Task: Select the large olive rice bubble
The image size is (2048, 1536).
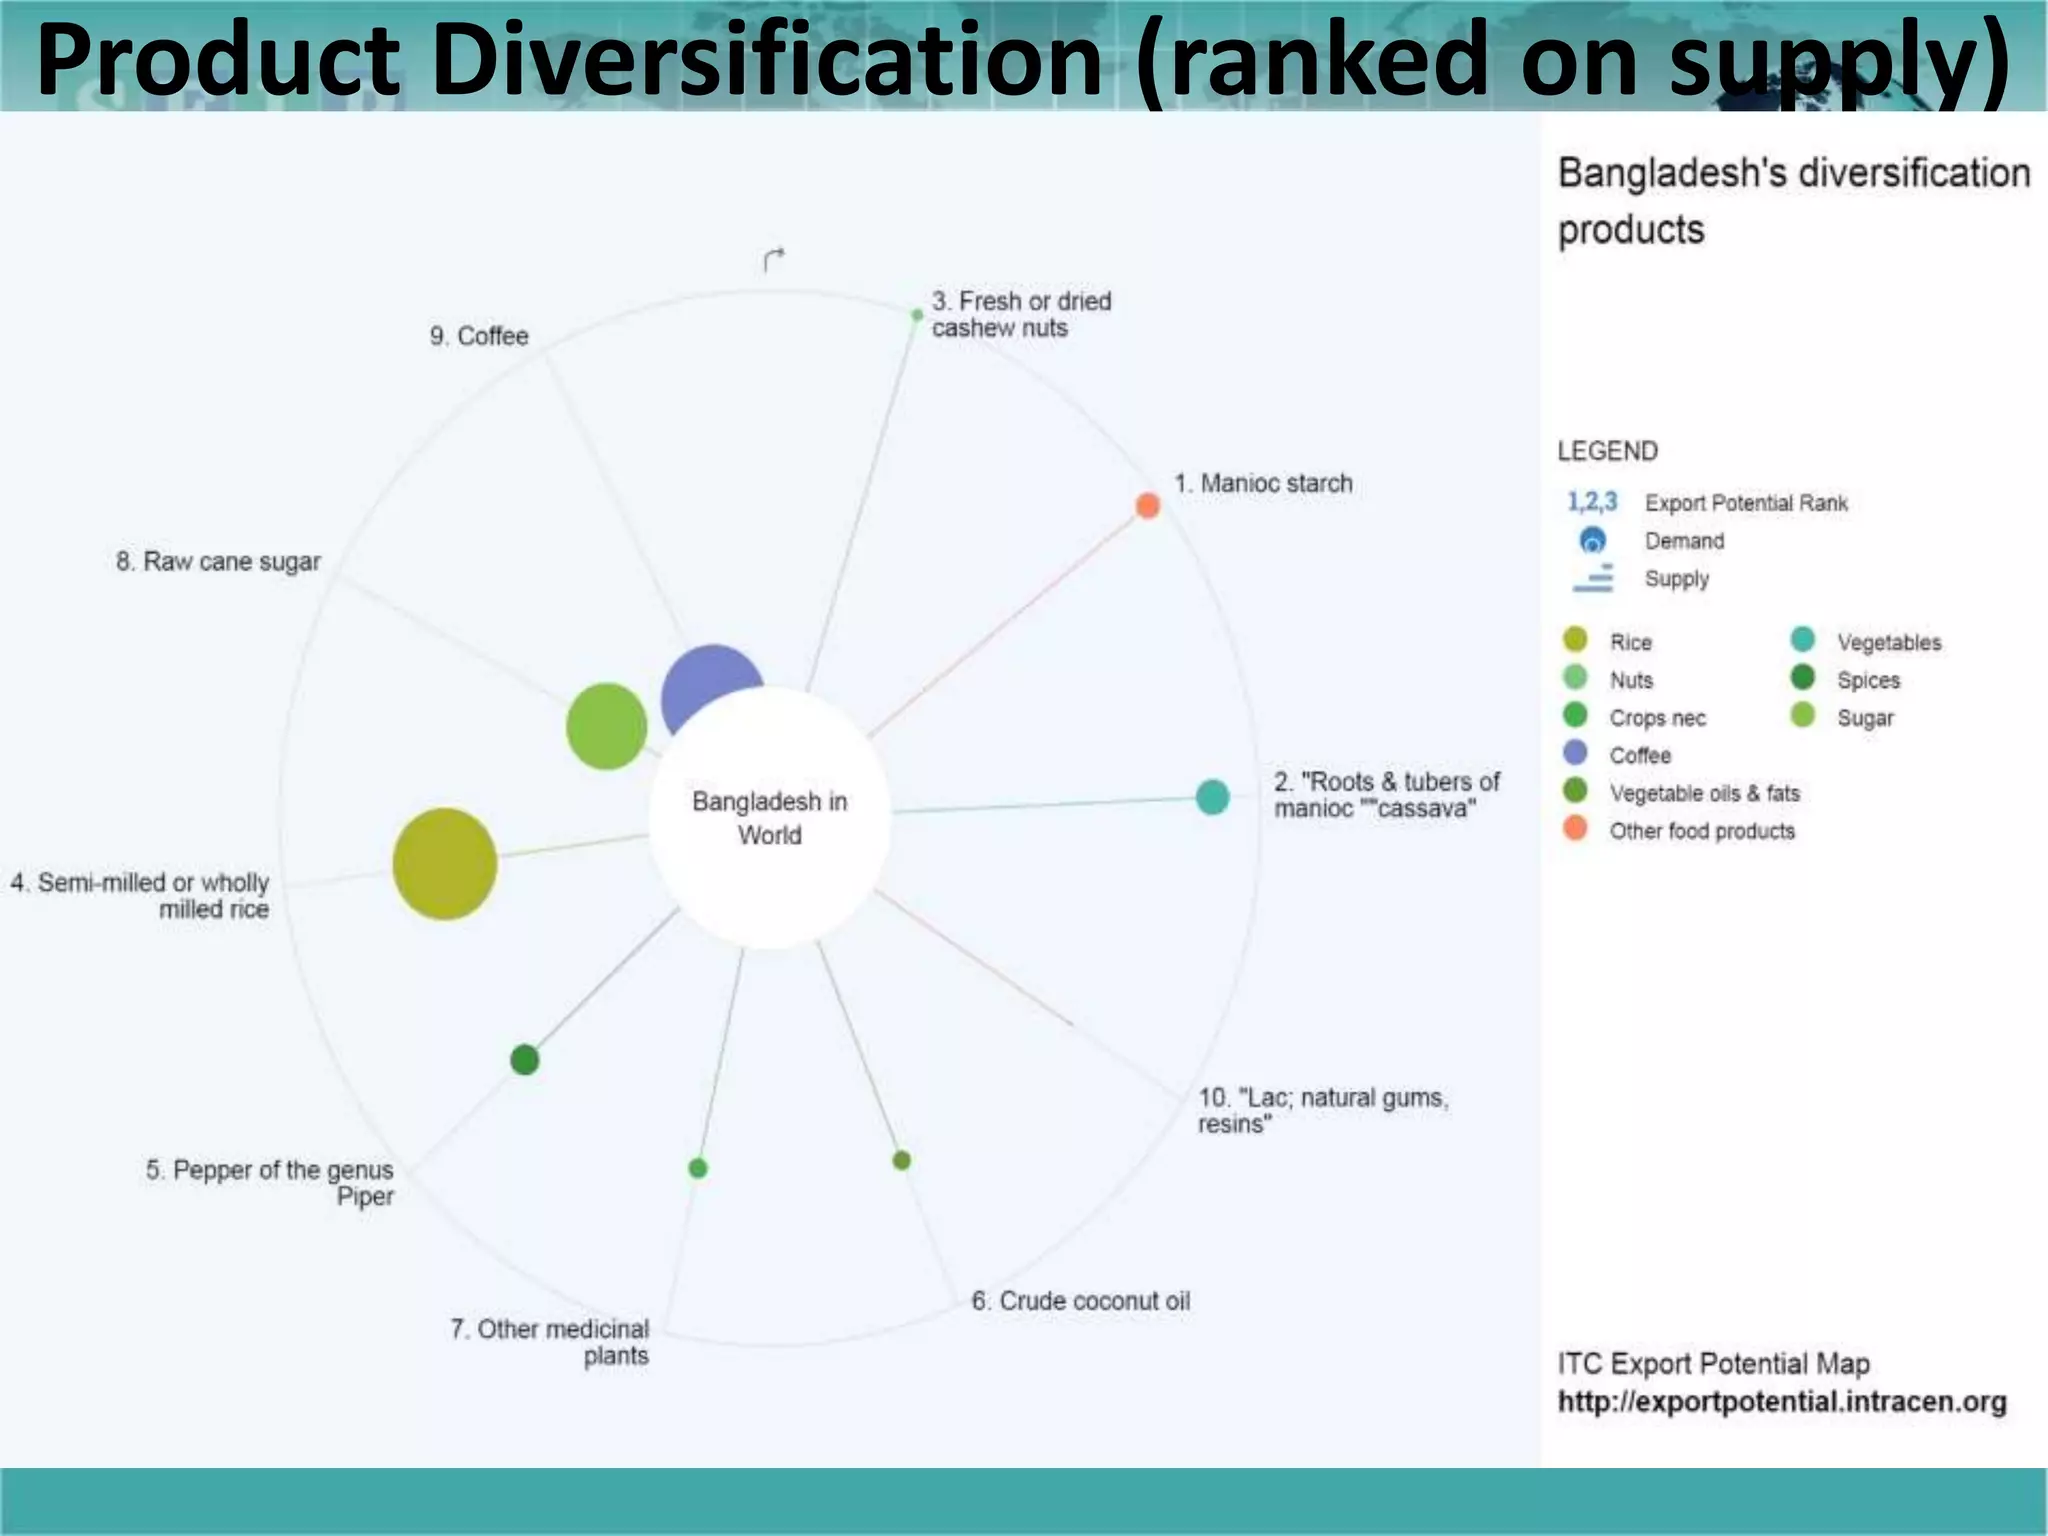Action: coord(444,864)
